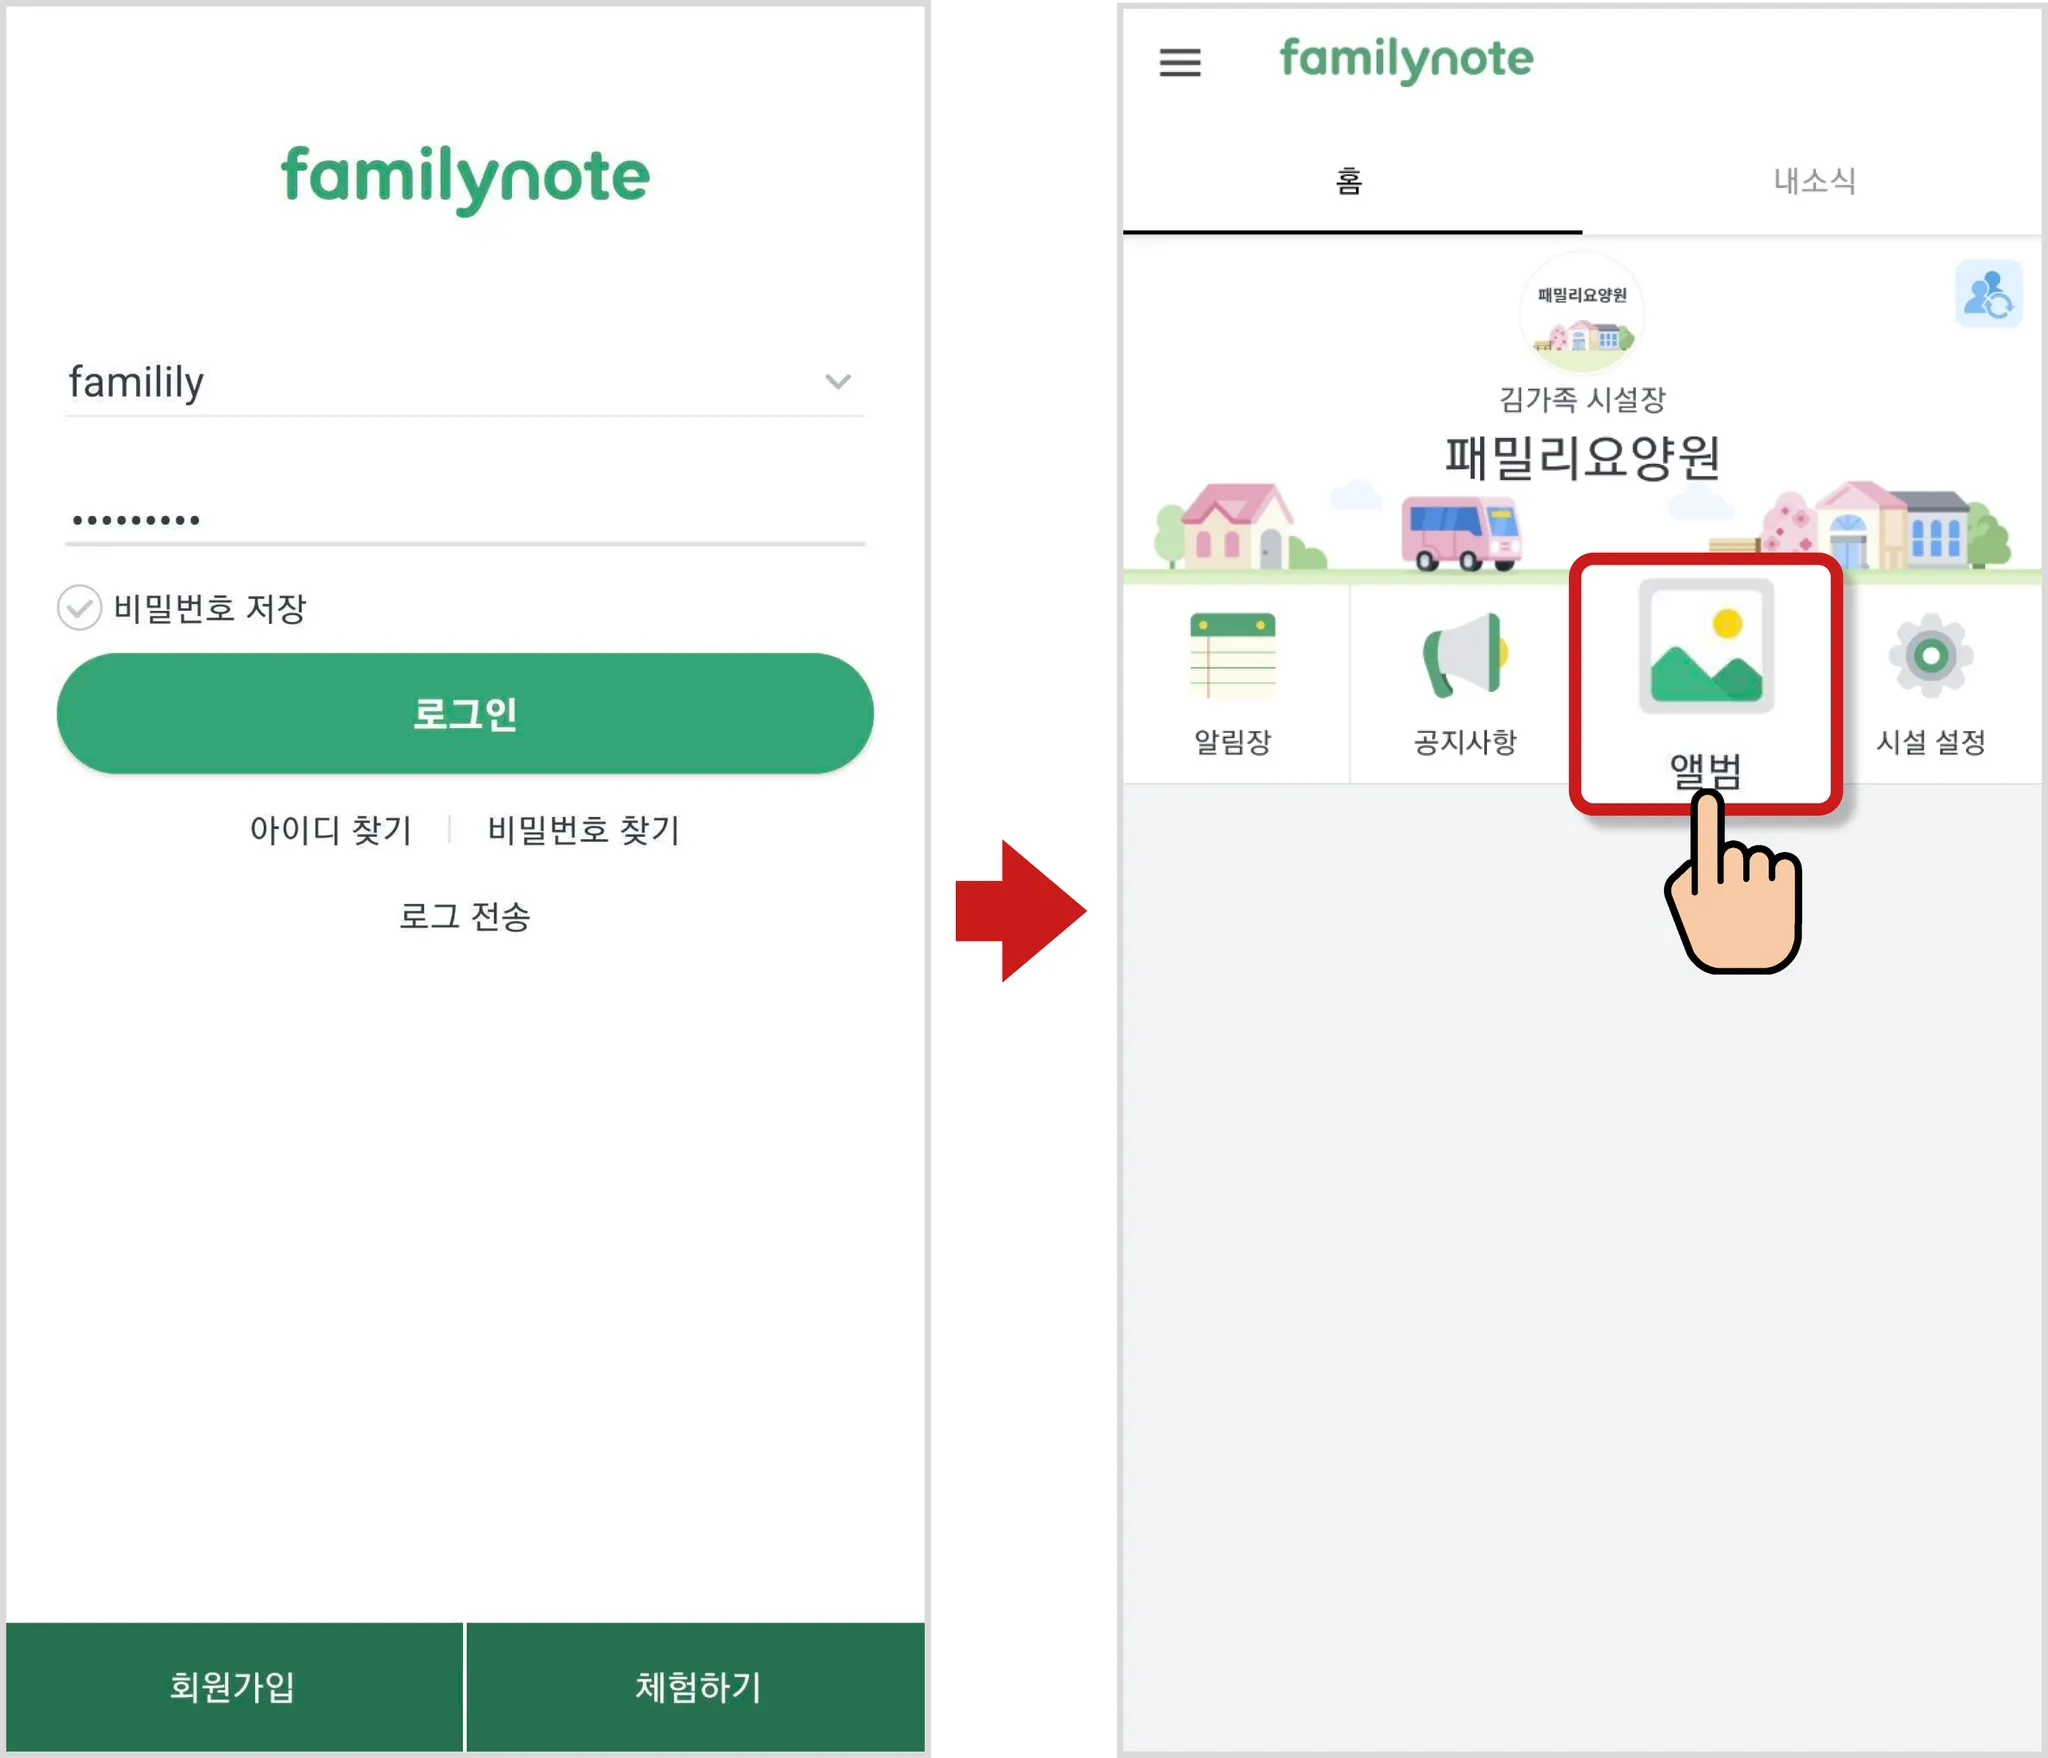The height and width of the screenshot is (1758, 2048).
Task: Switch to the 내소식 tab
Action: 1813,181
